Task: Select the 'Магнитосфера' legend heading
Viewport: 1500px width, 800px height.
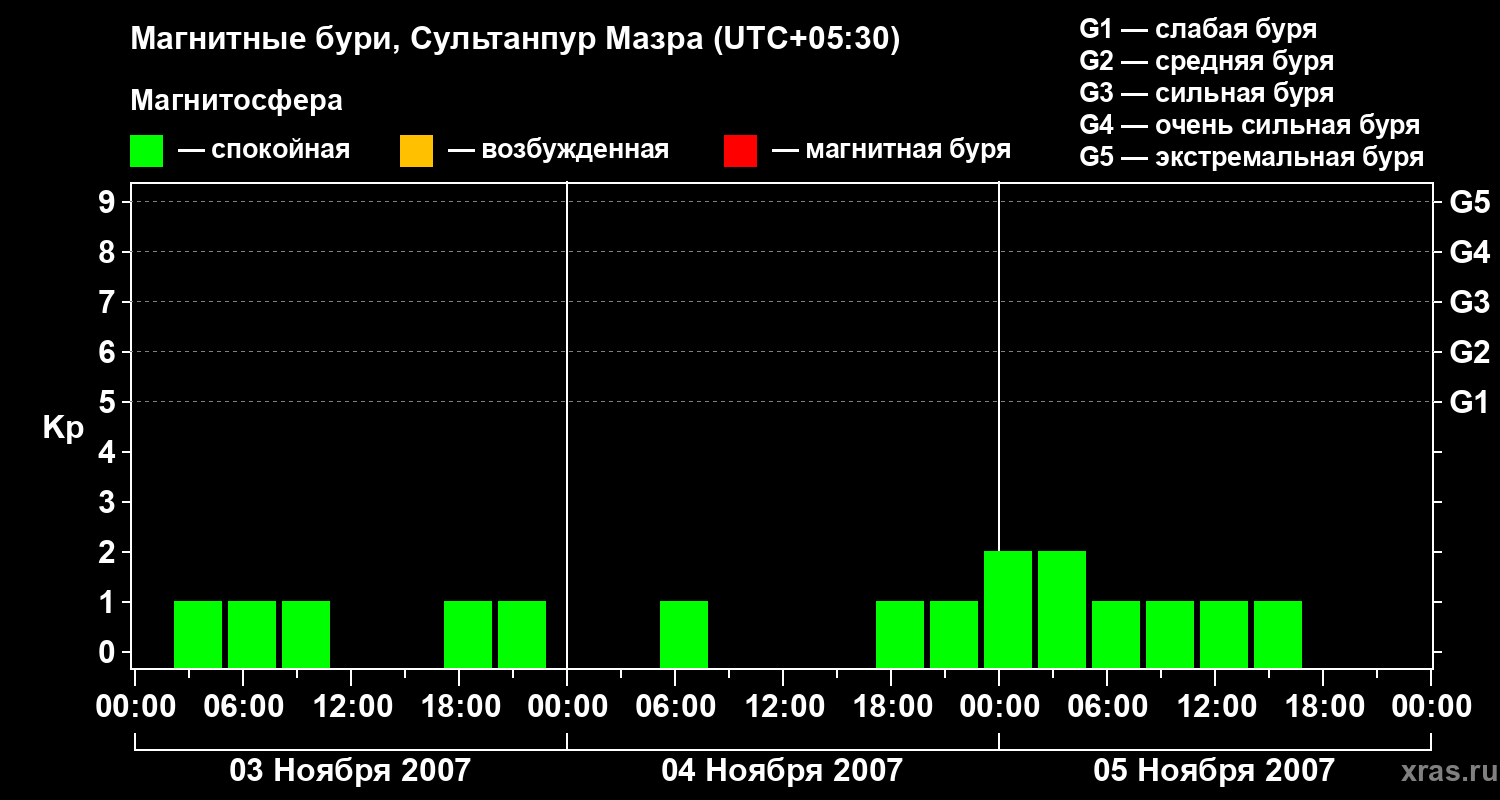Action: click(x=236, y=101)
